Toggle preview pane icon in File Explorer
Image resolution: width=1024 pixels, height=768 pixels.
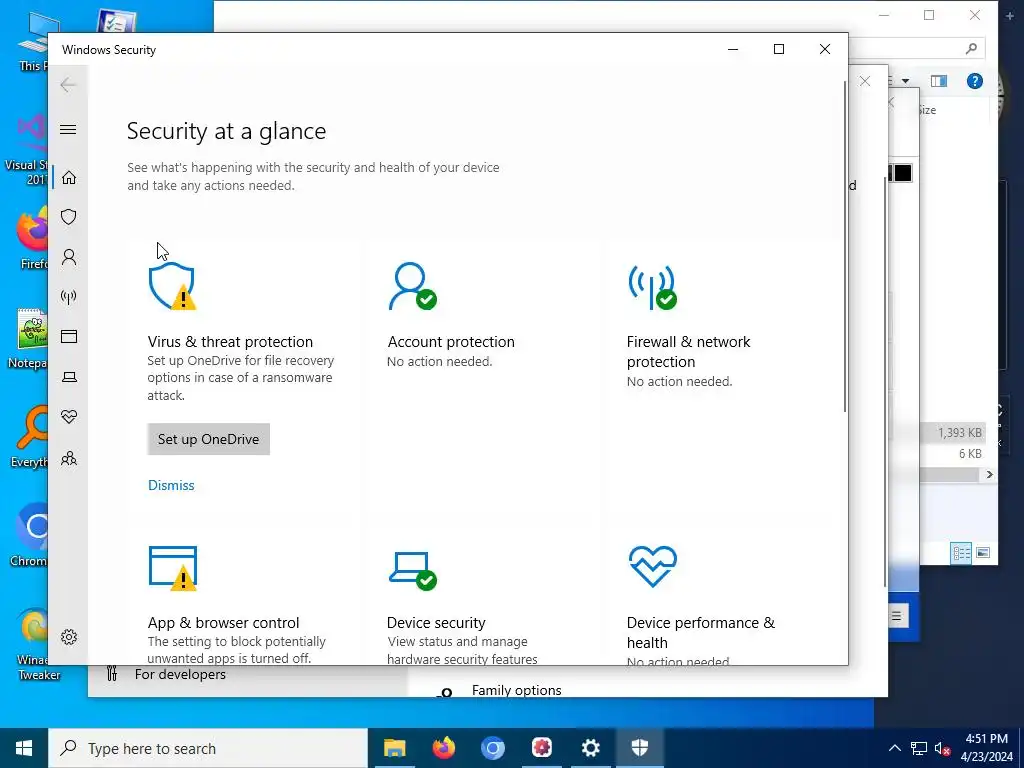point(939,81)
